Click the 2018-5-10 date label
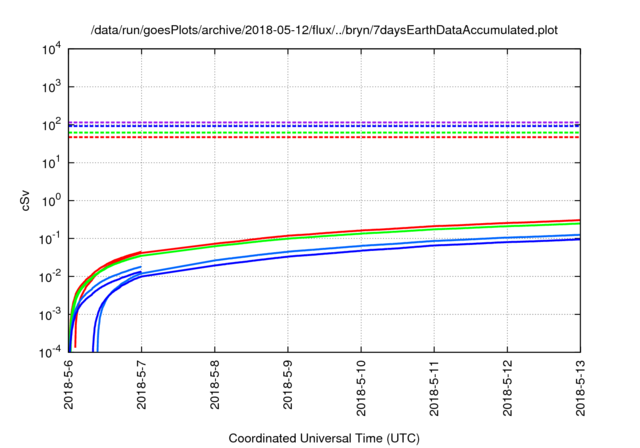This screenshot has height=448, width=640. pos(361,388)
